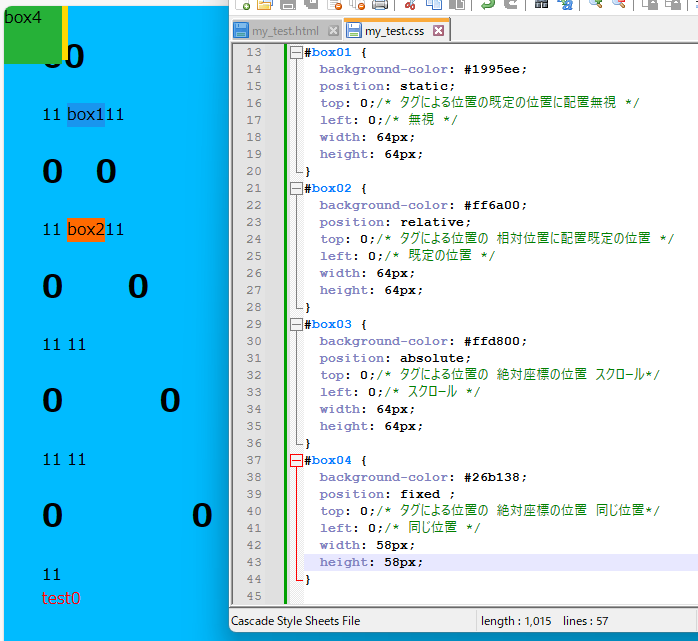Image resolution: width=698 pixels, height=641 pixels.
Task: Click the green box4 in the browser page
Action: tap(33, 35)
